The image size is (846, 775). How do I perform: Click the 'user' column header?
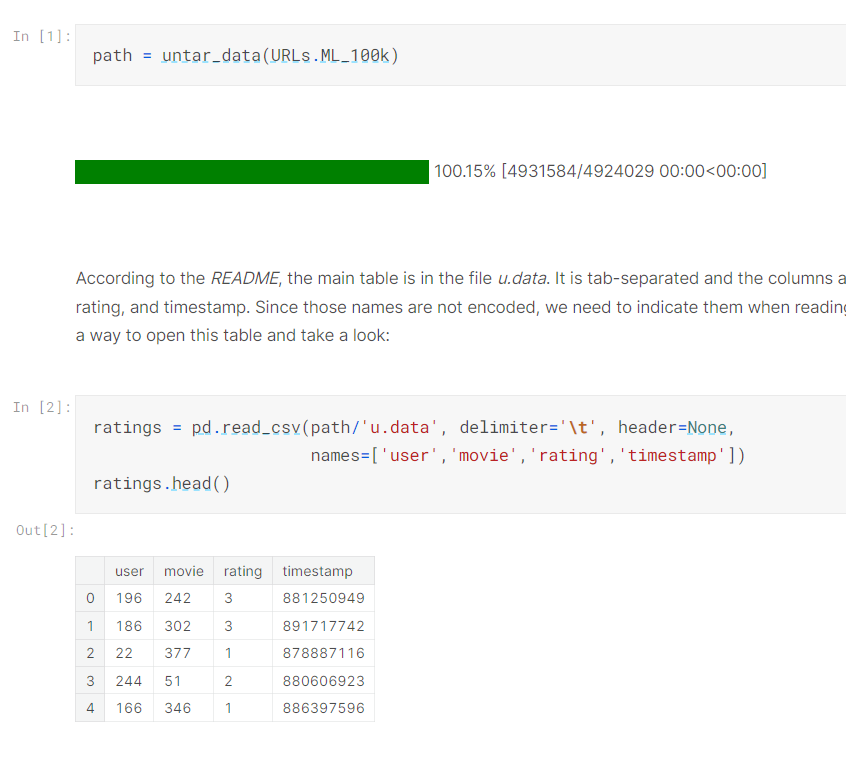(129, 571)
